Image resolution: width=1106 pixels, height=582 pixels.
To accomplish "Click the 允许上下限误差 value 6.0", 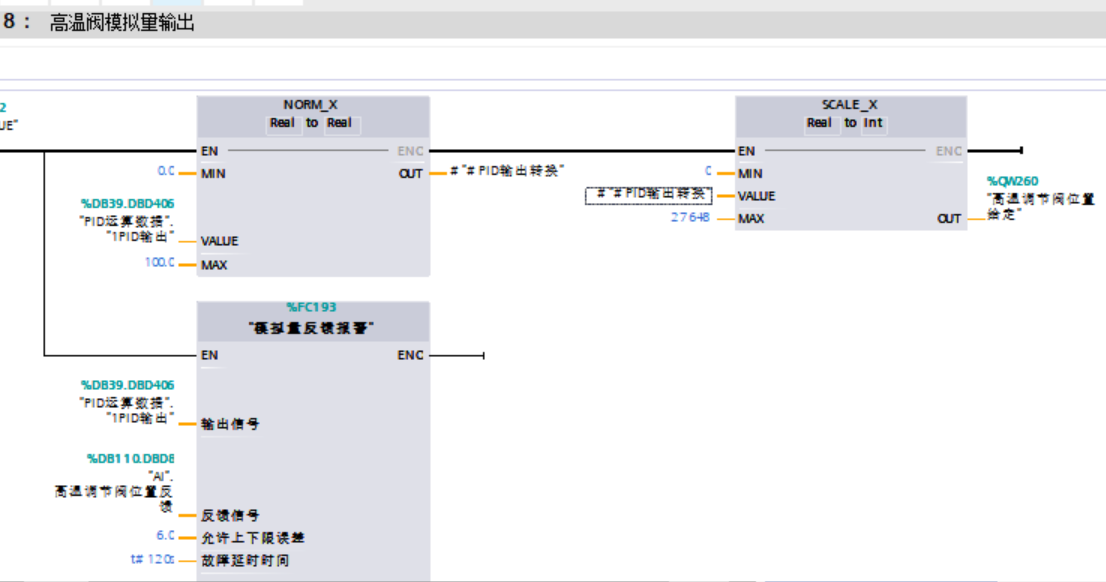I will pos(165,536).
